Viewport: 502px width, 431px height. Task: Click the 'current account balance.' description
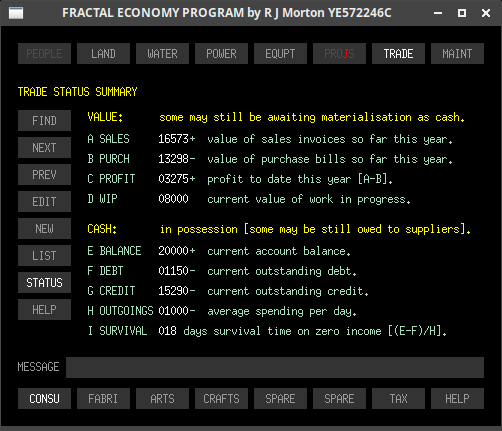click(x=279, y=251)
